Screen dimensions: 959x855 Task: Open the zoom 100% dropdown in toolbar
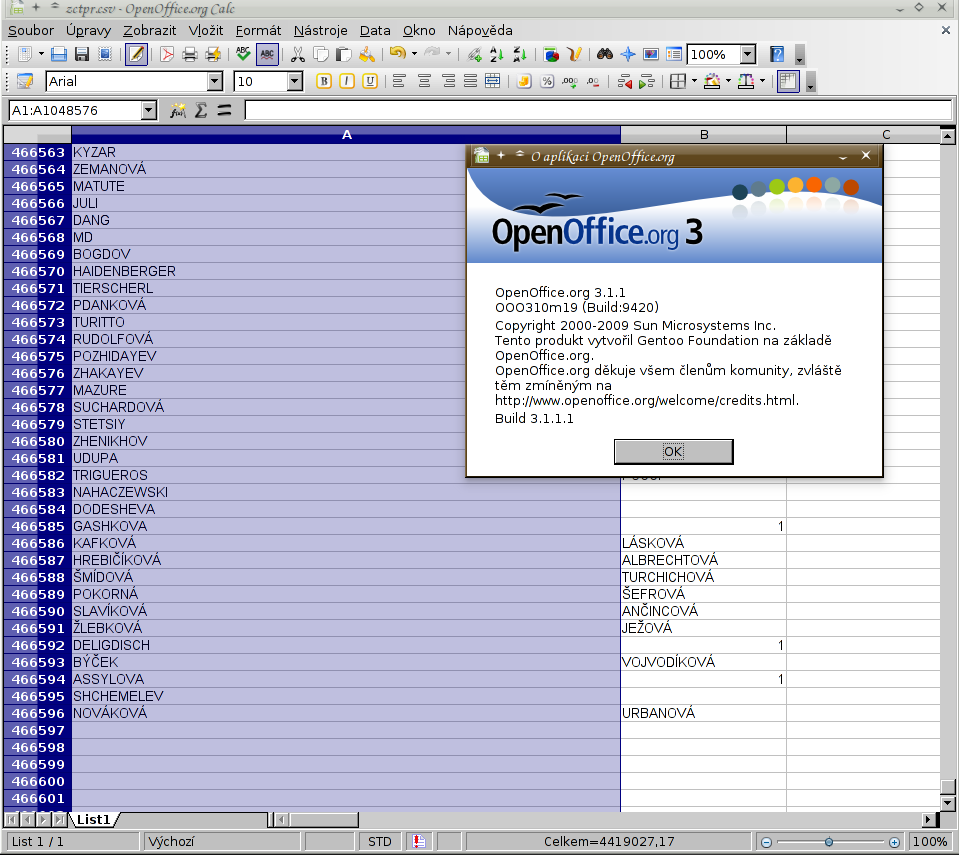coord(748,54)
